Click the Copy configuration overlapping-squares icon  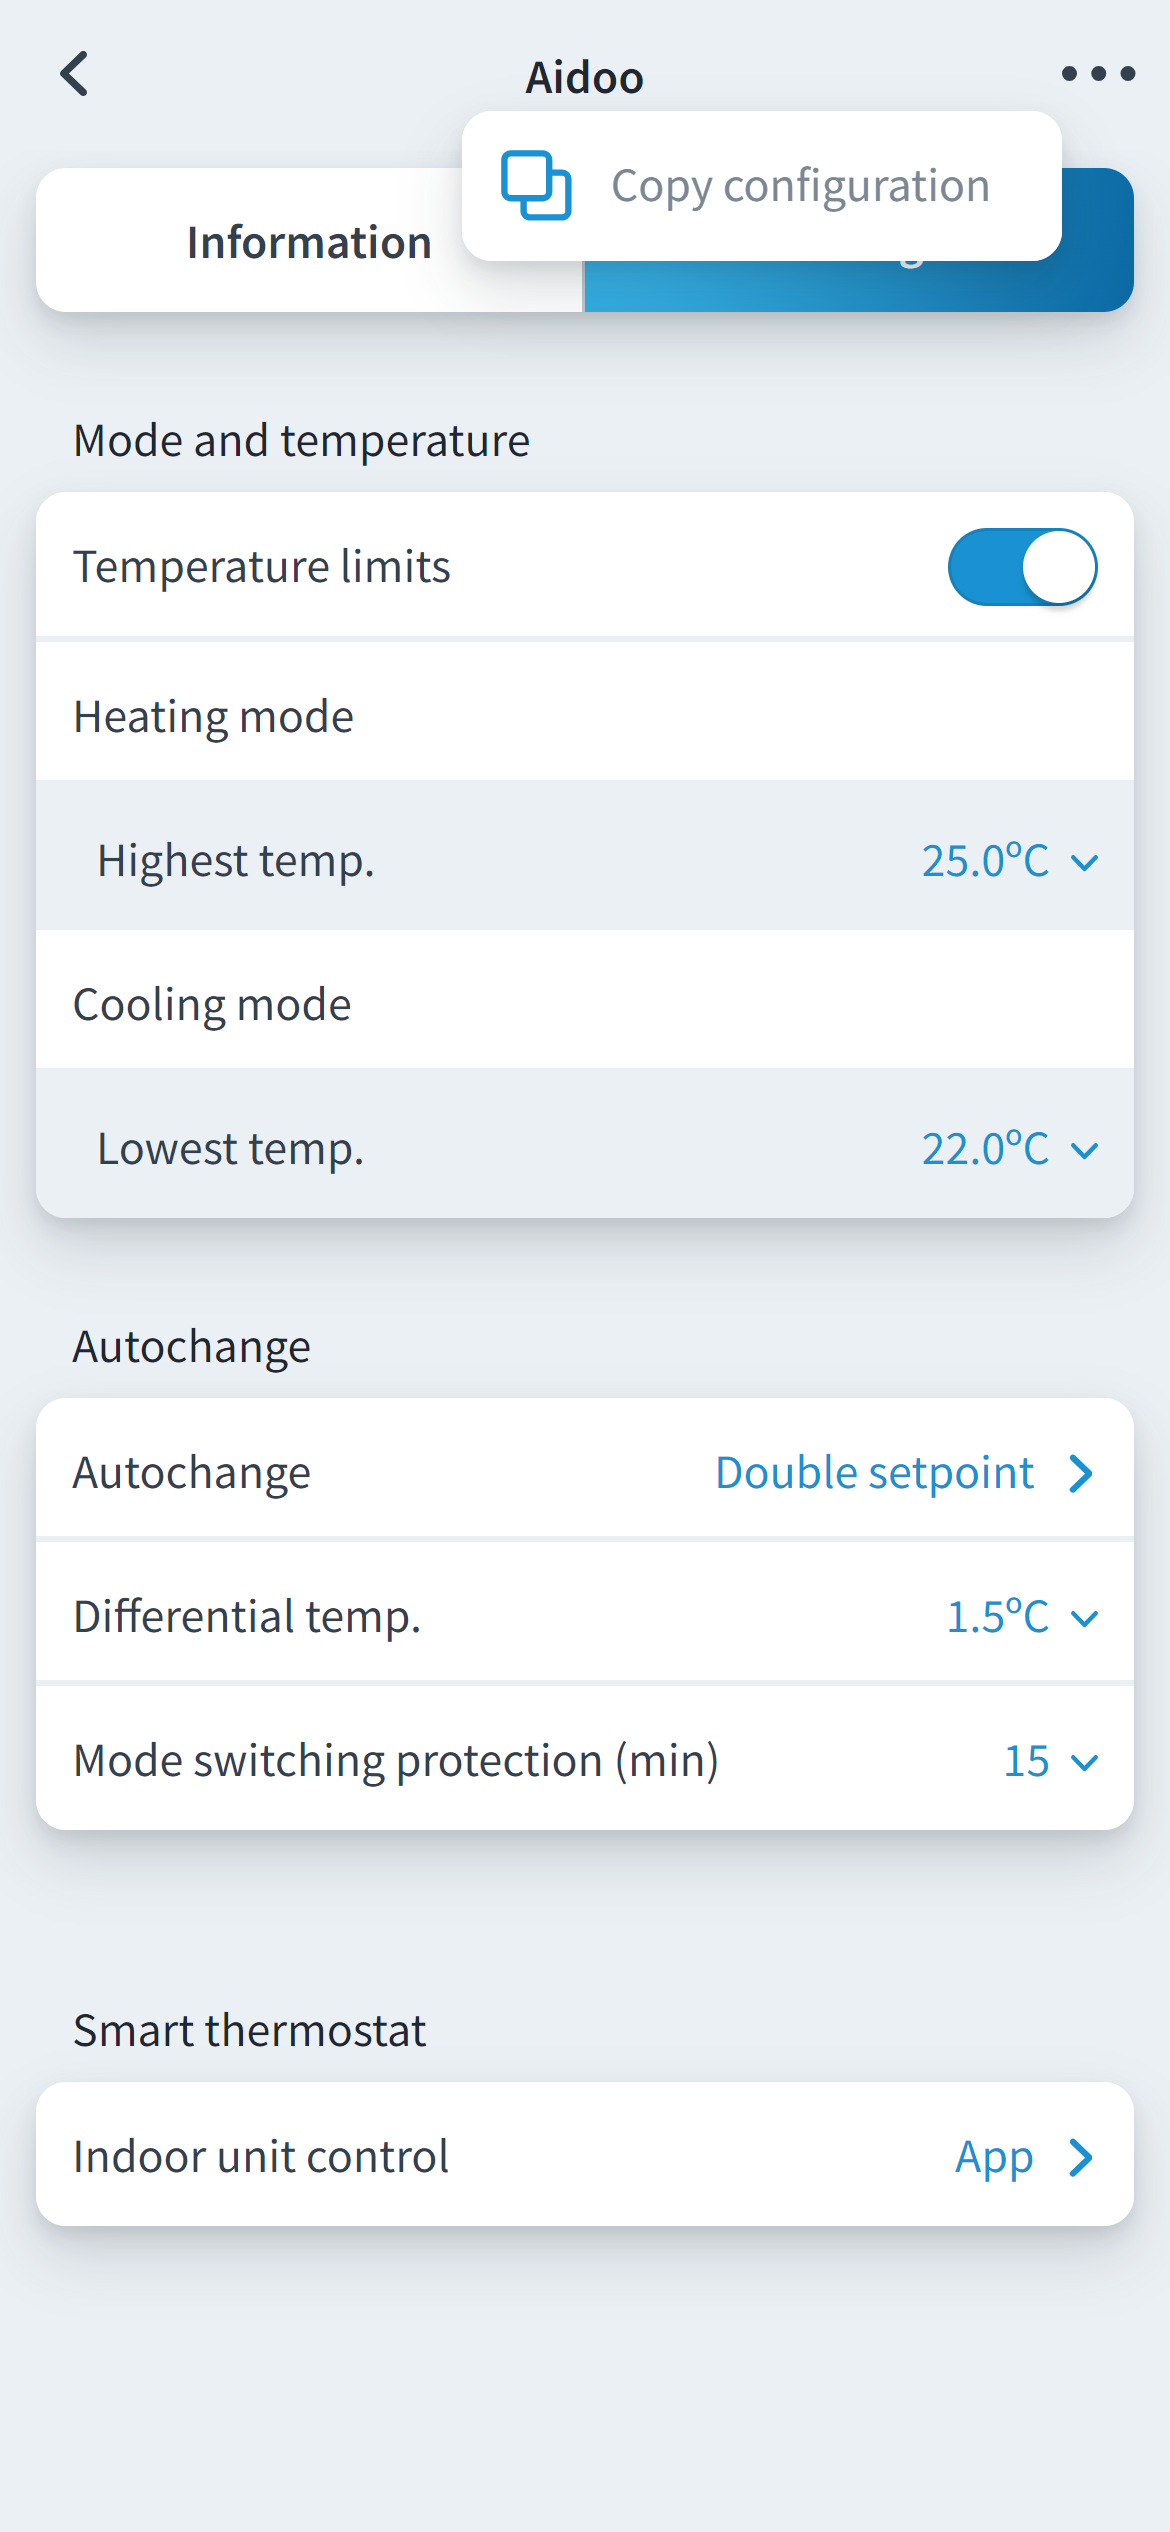pos(536,186)
